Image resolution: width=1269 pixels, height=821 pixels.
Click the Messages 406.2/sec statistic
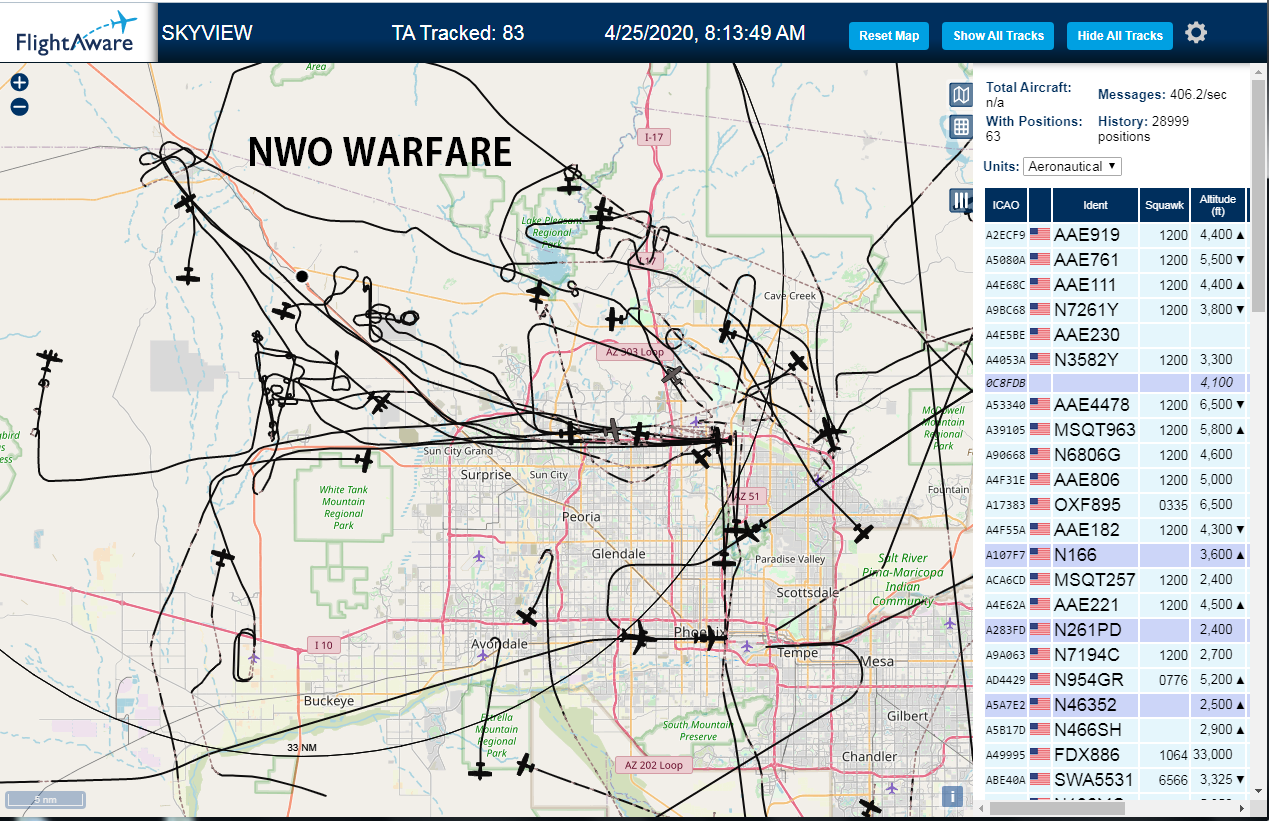(x=1162, y=94)
